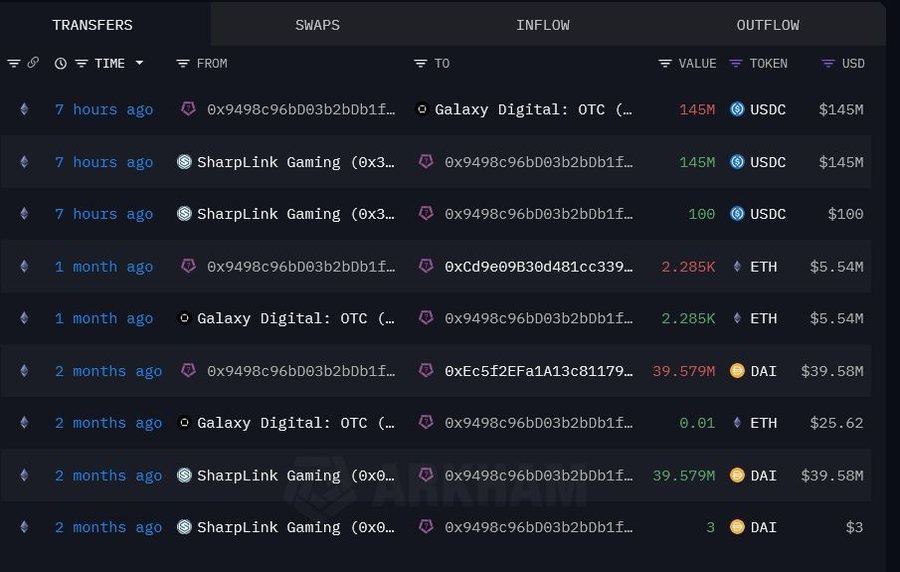Image resolution: width=900 pixels, height=572 pixels.
Task: Open the TO column filter
Action: 420,64
